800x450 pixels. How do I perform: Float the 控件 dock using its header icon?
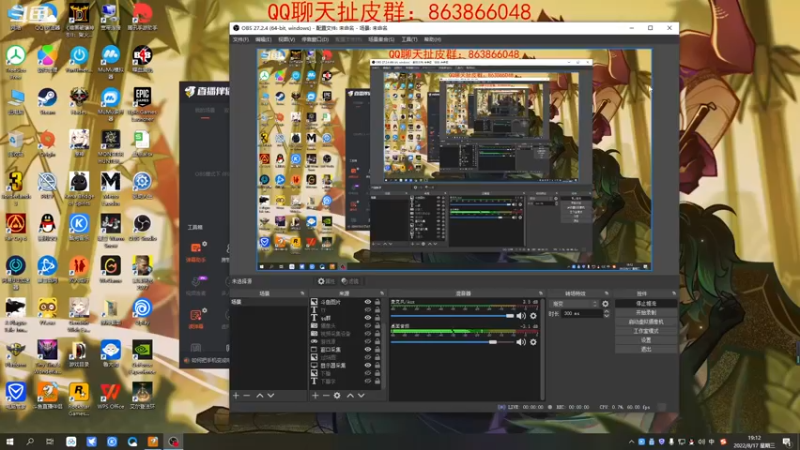click(674, 293)
